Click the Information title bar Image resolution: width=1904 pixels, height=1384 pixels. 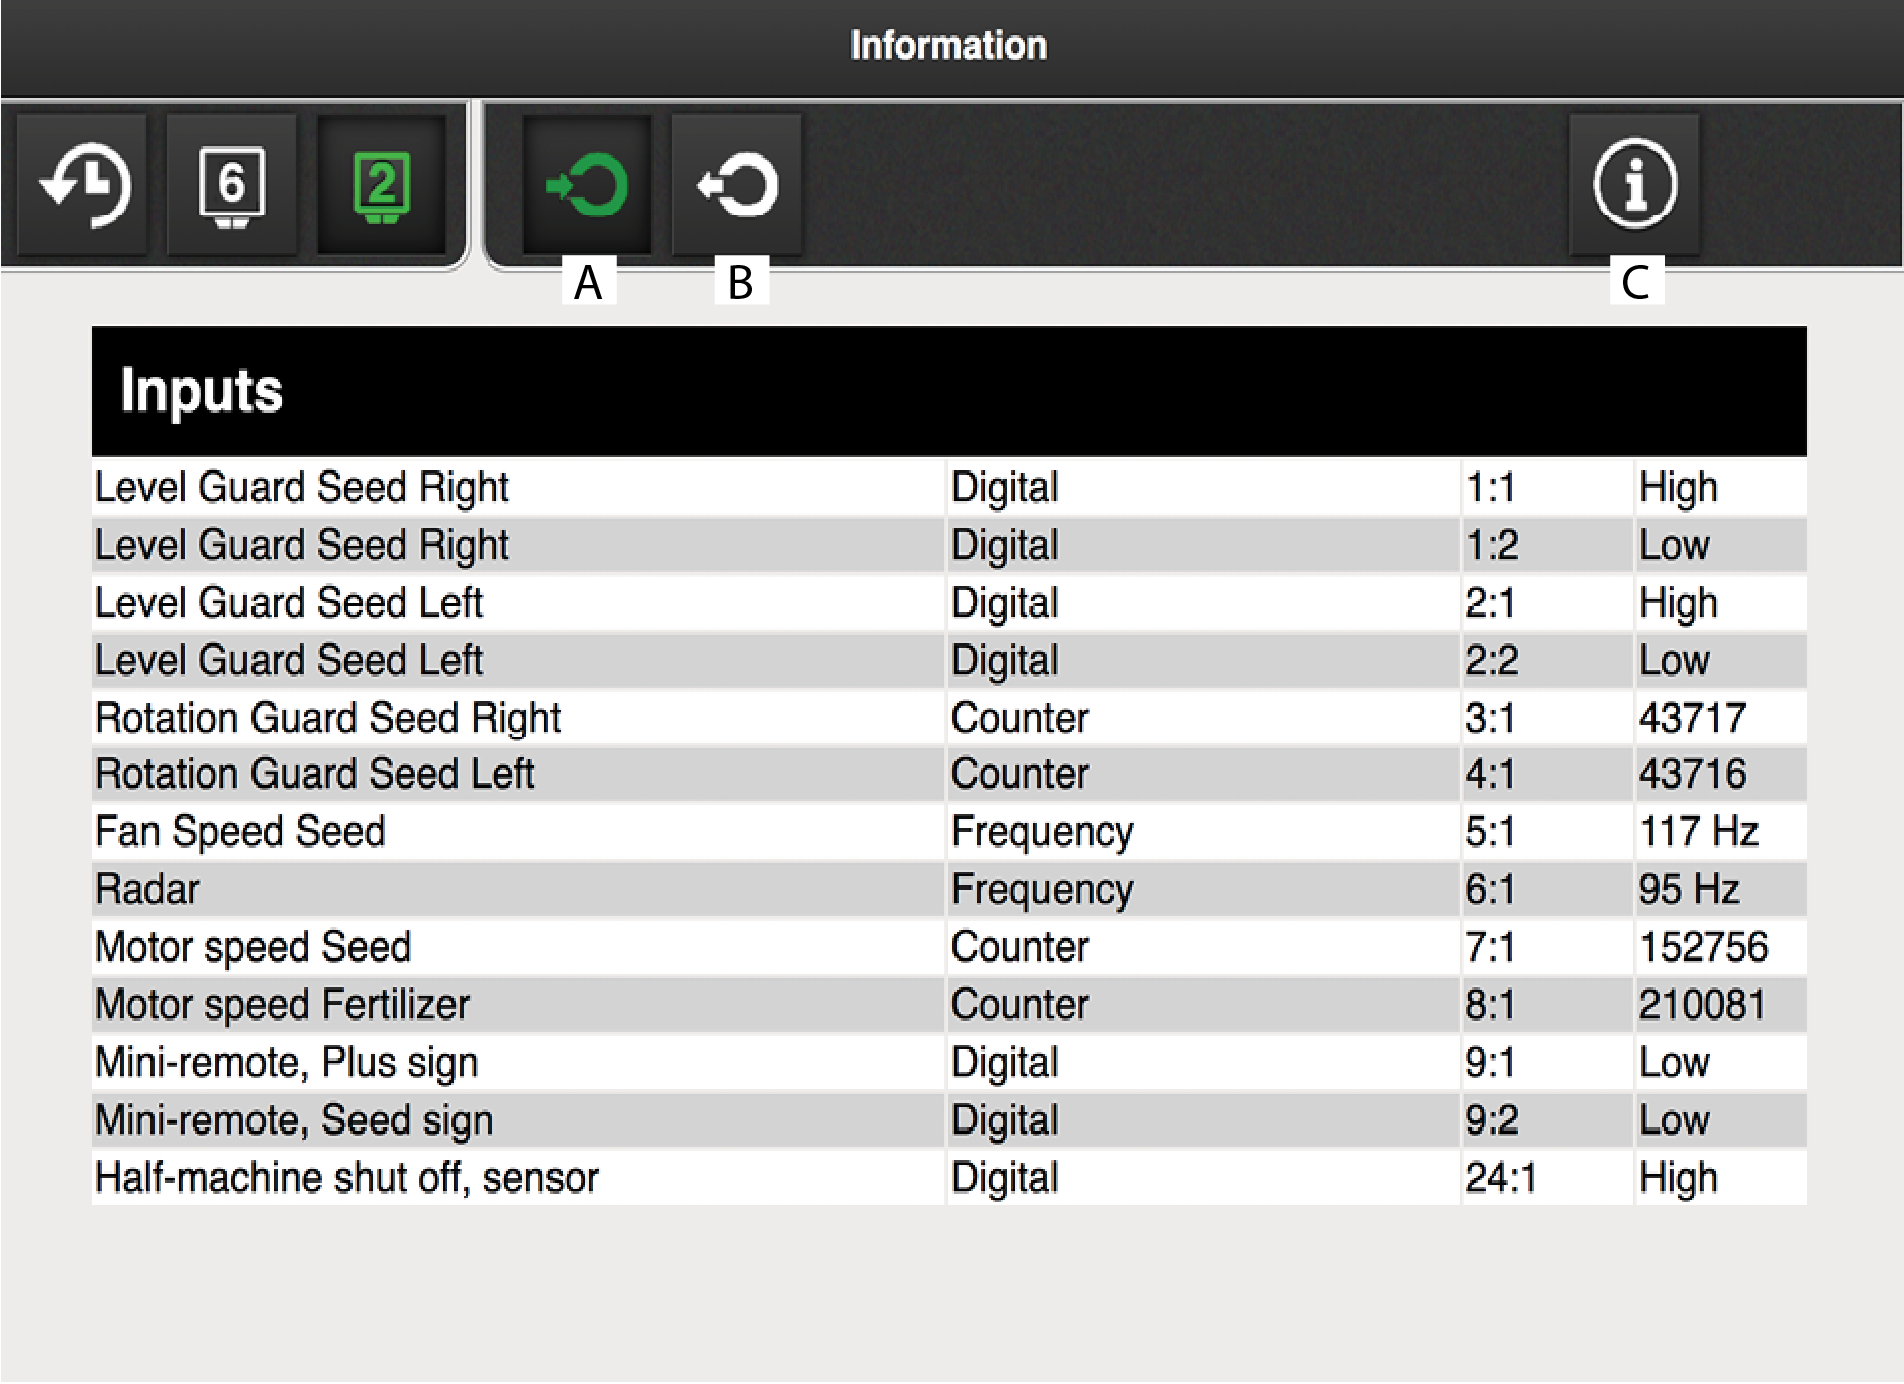(948, 46)
